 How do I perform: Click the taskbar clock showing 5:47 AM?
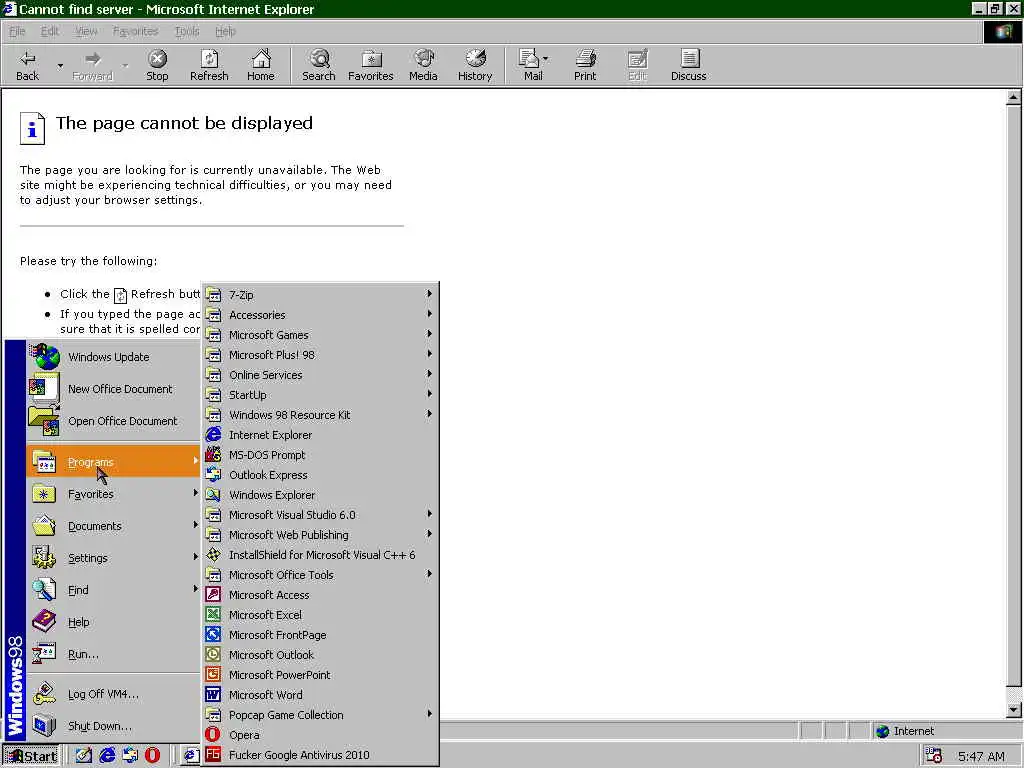[981, 756]
